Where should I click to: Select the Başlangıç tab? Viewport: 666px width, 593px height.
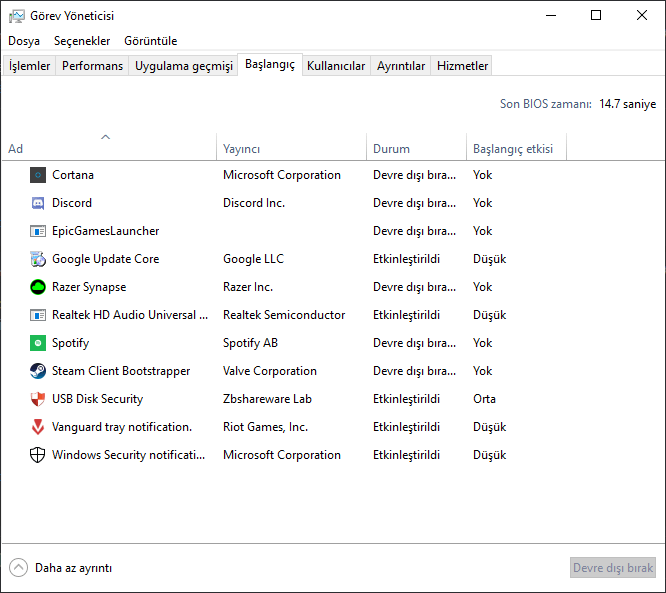coord(270,65)
